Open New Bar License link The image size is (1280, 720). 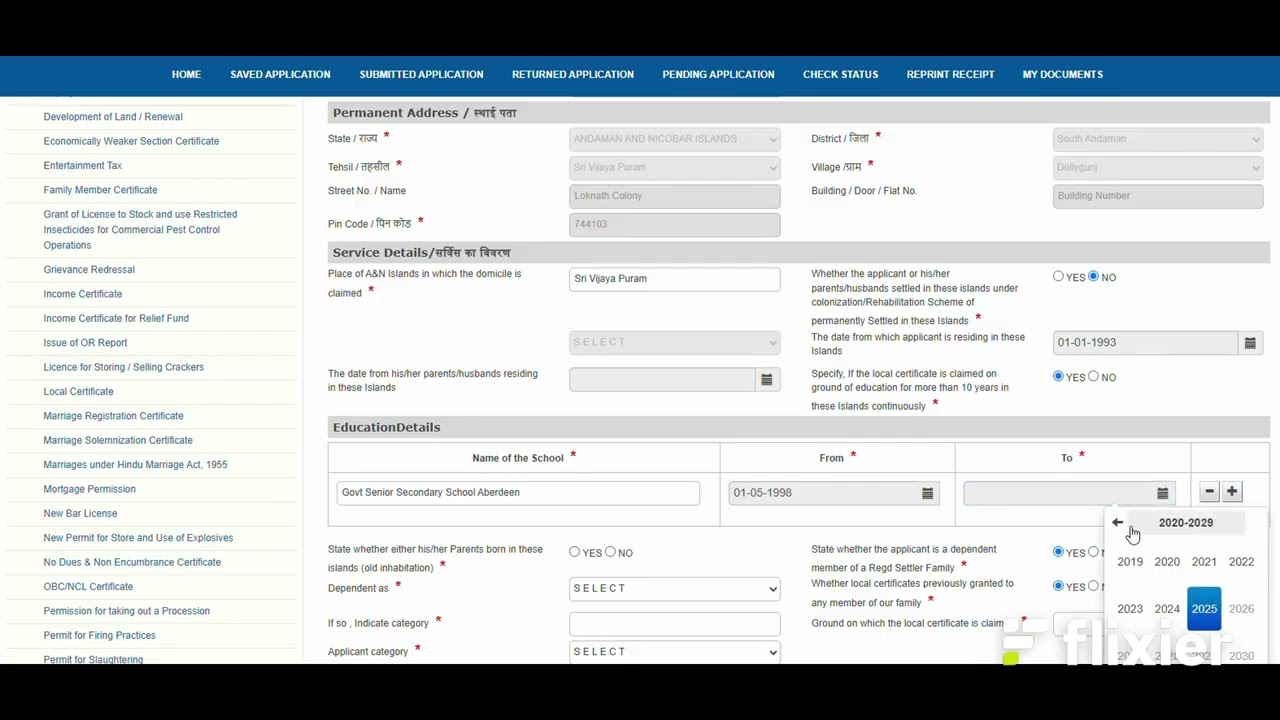(80, 514)
